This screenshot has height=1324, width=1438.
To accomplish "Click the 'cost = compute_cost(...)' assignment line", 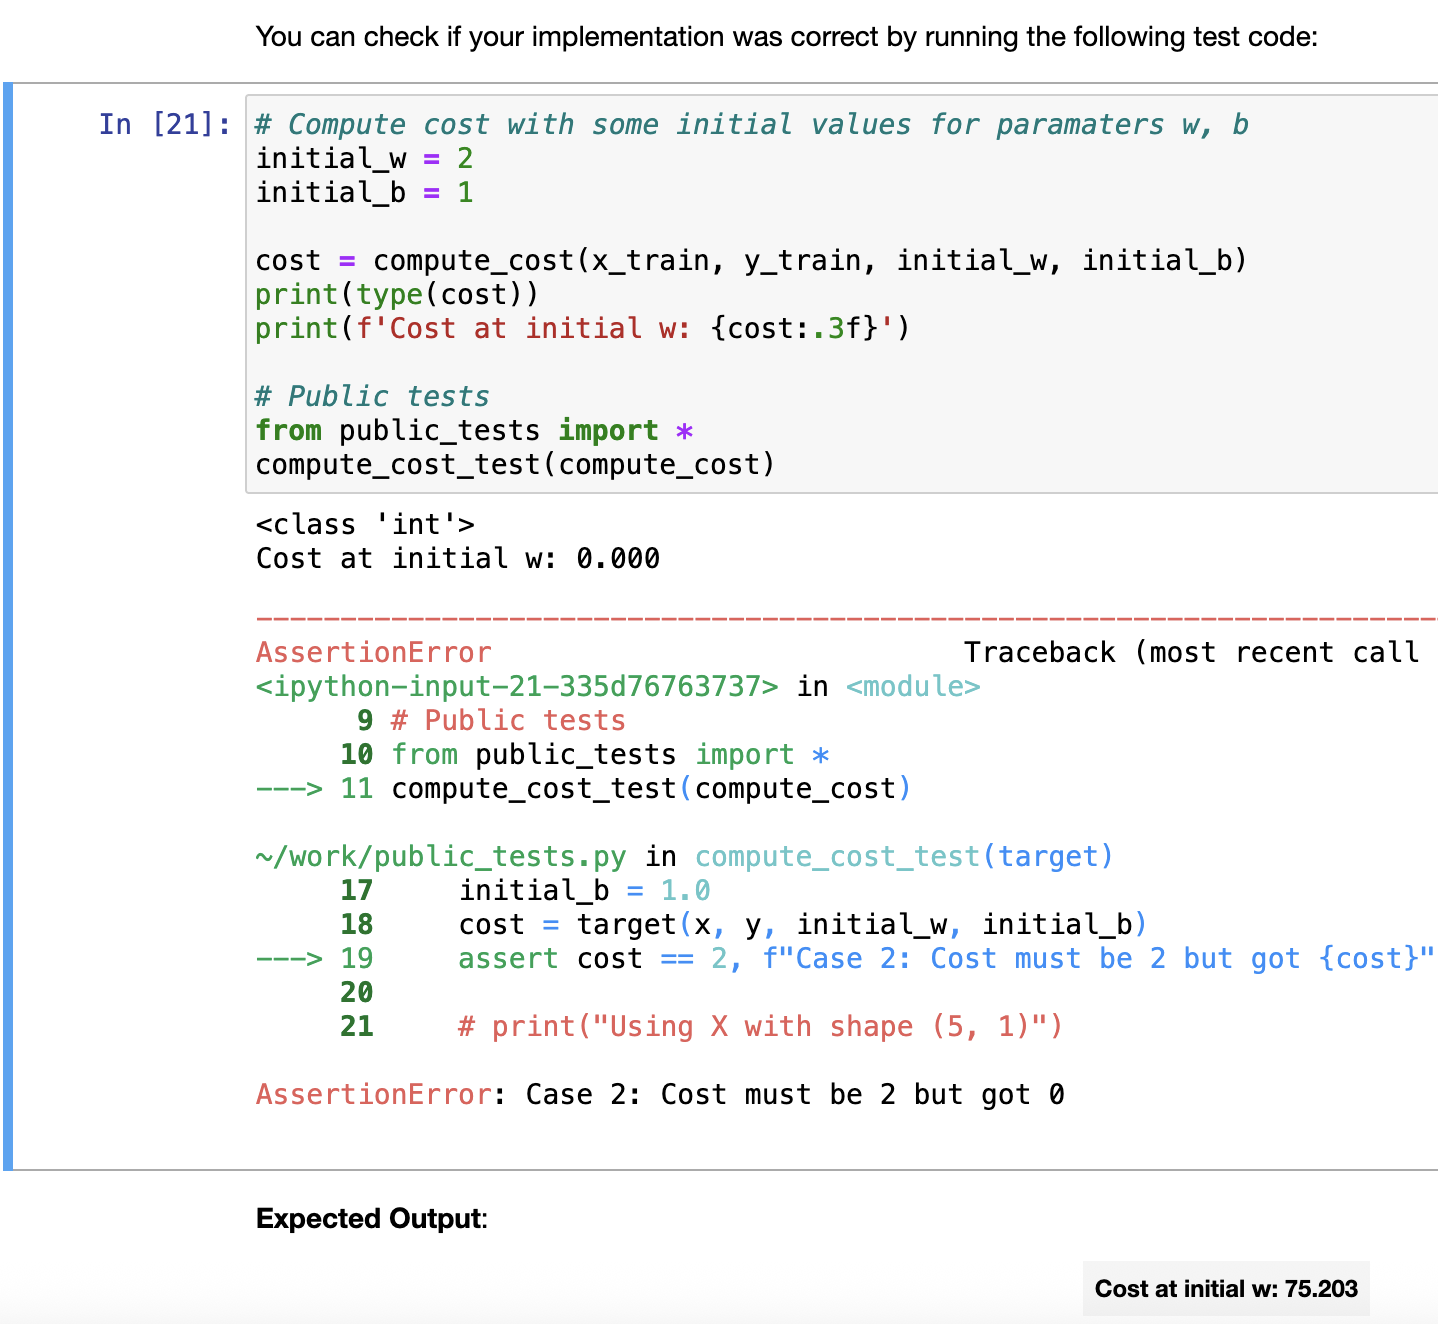I will click(x=750, y=260).
